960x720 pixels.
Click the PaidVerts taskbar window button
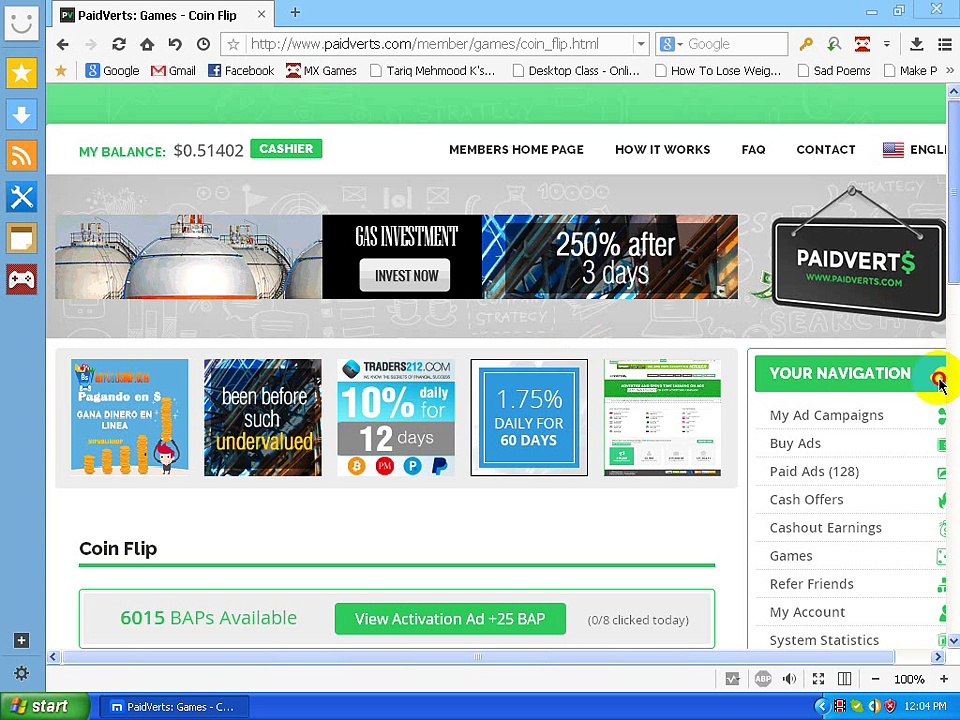pos(174,707)
